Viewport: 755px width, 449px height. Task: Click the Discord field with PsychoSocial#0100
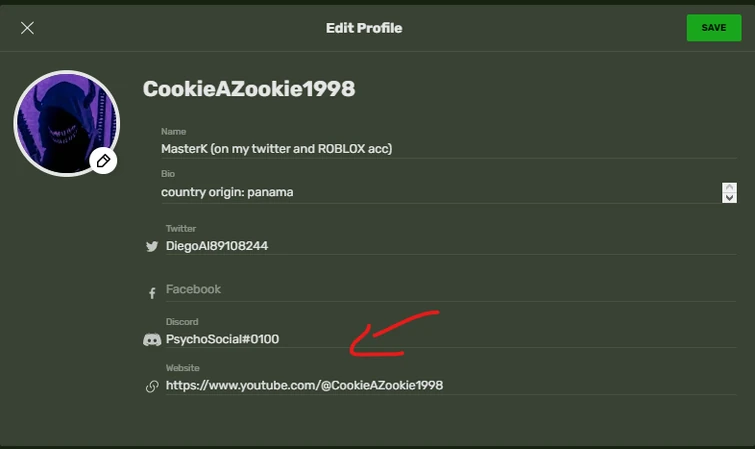point(451,339)
